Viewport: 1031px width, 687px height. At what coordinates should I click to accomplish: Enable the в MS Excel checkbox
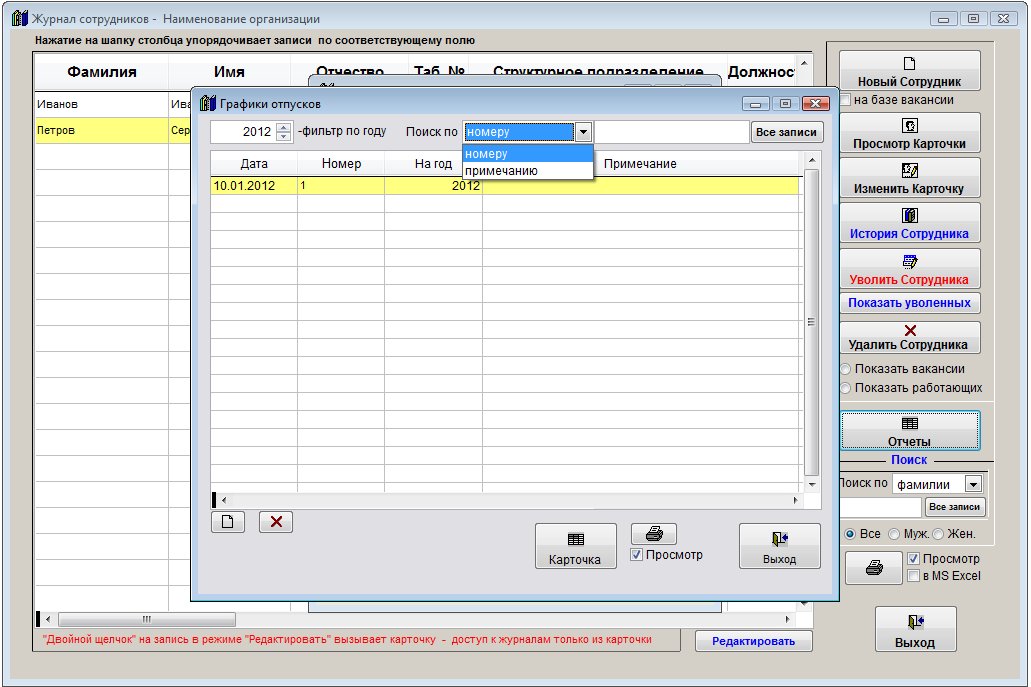(913, 576)
